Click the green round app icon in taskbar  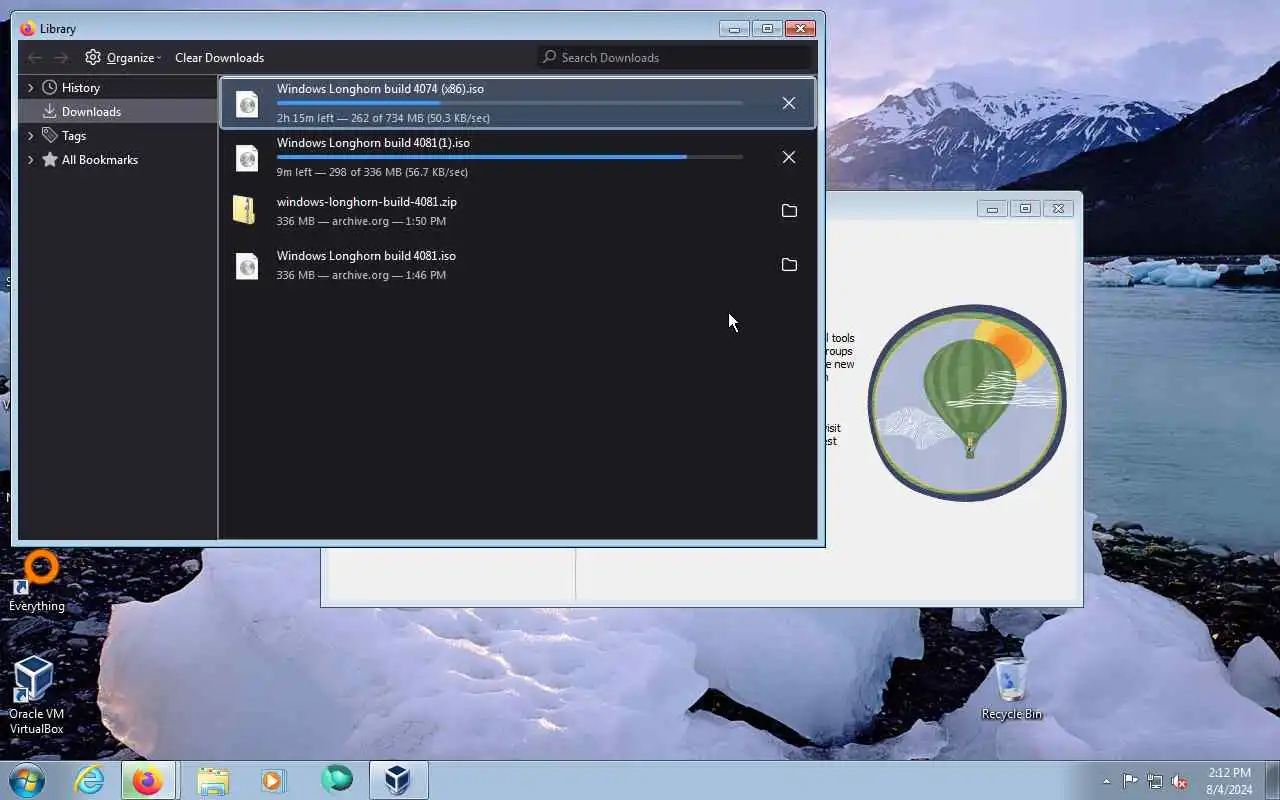(336, 780)
